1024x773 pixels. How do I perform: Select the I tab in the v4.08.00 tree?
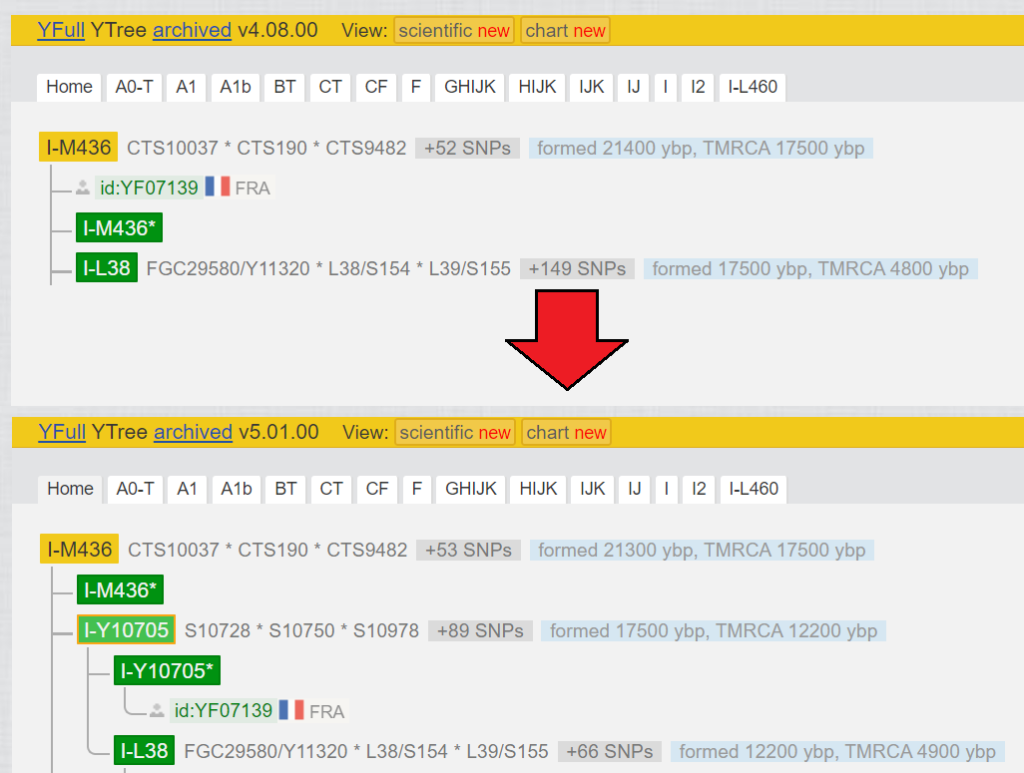[665, 87]
